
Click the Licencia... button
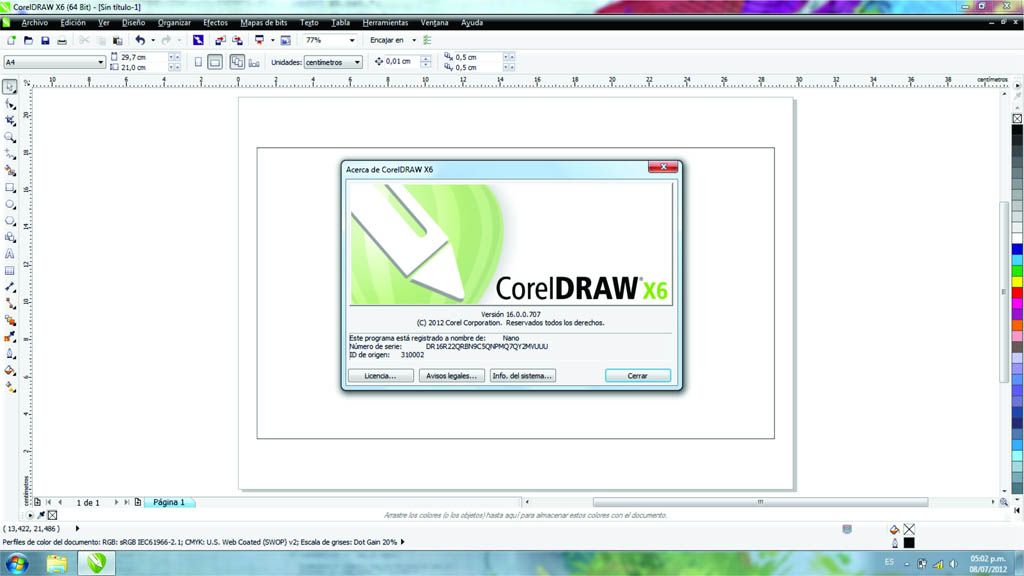point(381,376)
